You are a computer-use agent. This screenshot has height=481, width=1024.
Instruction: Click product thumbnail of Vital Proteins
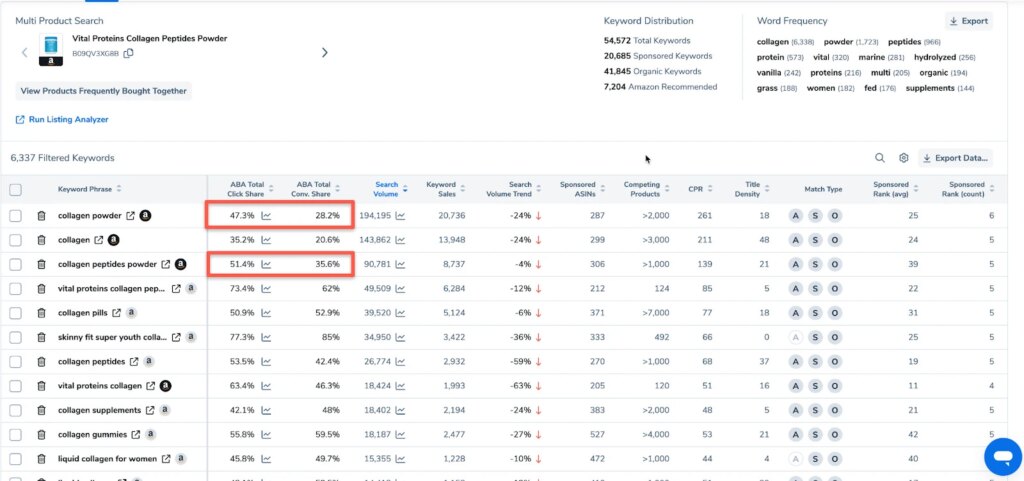pos(51,50)
